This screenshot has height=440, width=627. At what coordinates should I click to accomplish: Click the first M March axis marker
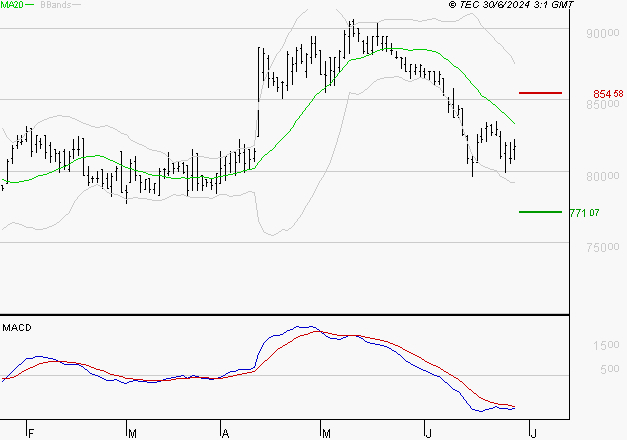coord(132,433)
